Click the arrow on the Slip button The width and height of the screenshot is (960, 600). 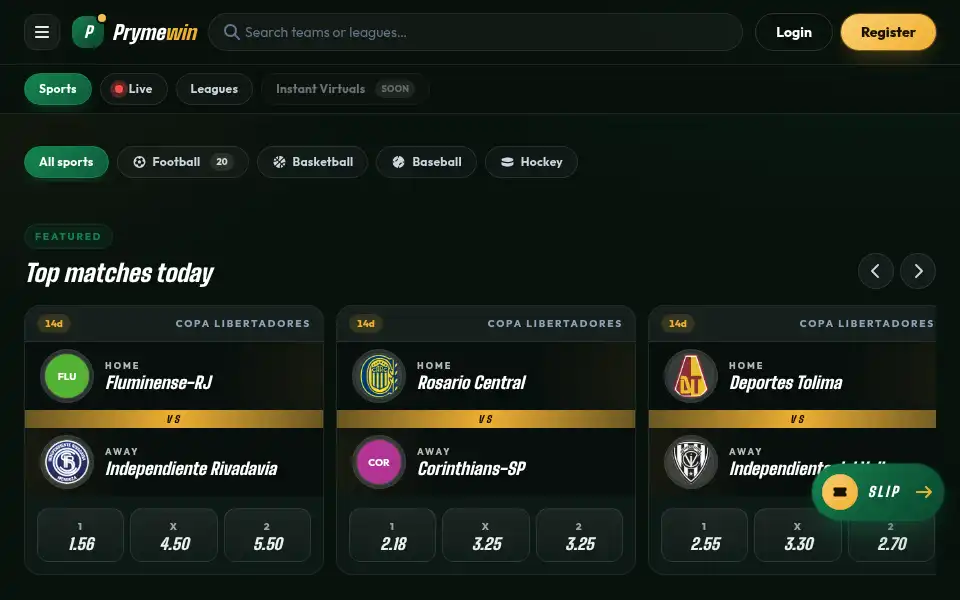924,492
